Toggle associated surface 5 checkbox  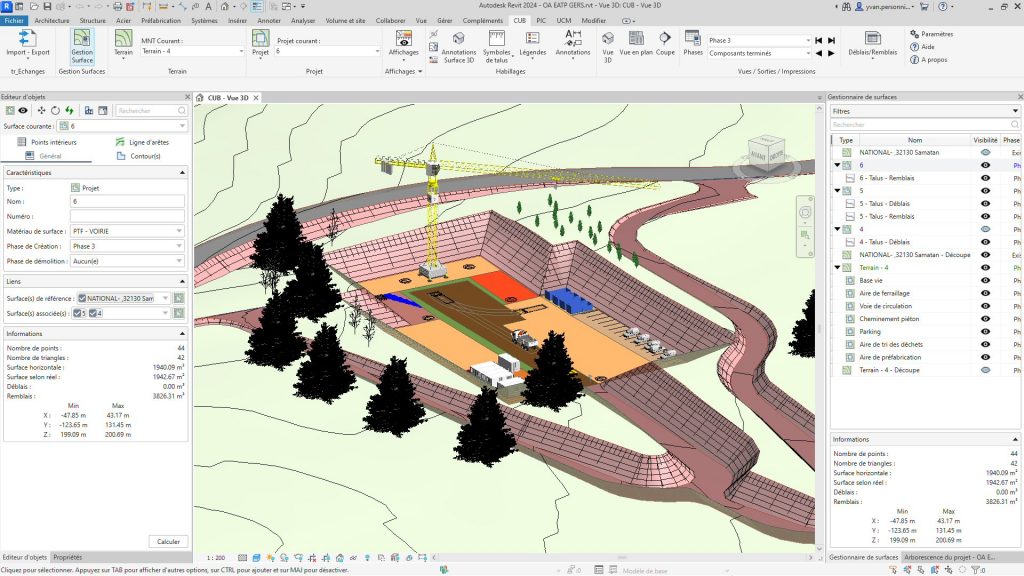pos(77,313)
